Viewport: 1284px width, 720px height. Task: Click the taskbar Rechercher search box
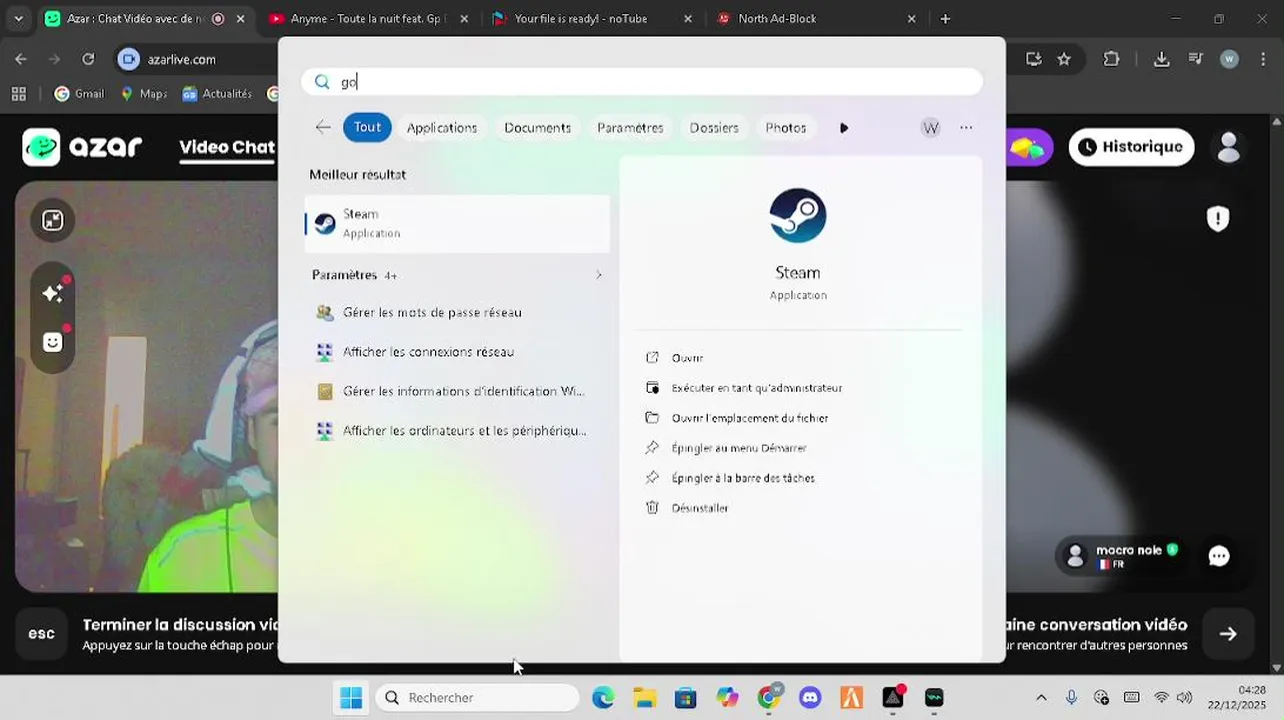(x=477, y=698)
